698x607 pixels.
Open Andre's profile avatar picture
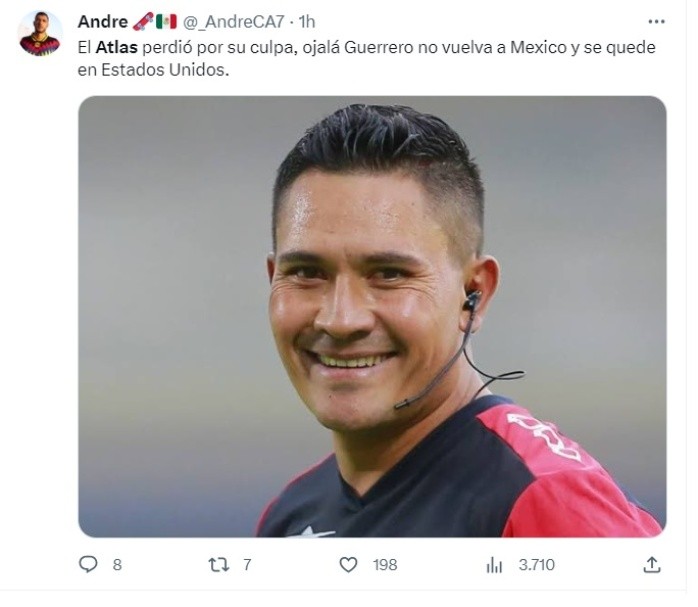[x=40, y=33]
